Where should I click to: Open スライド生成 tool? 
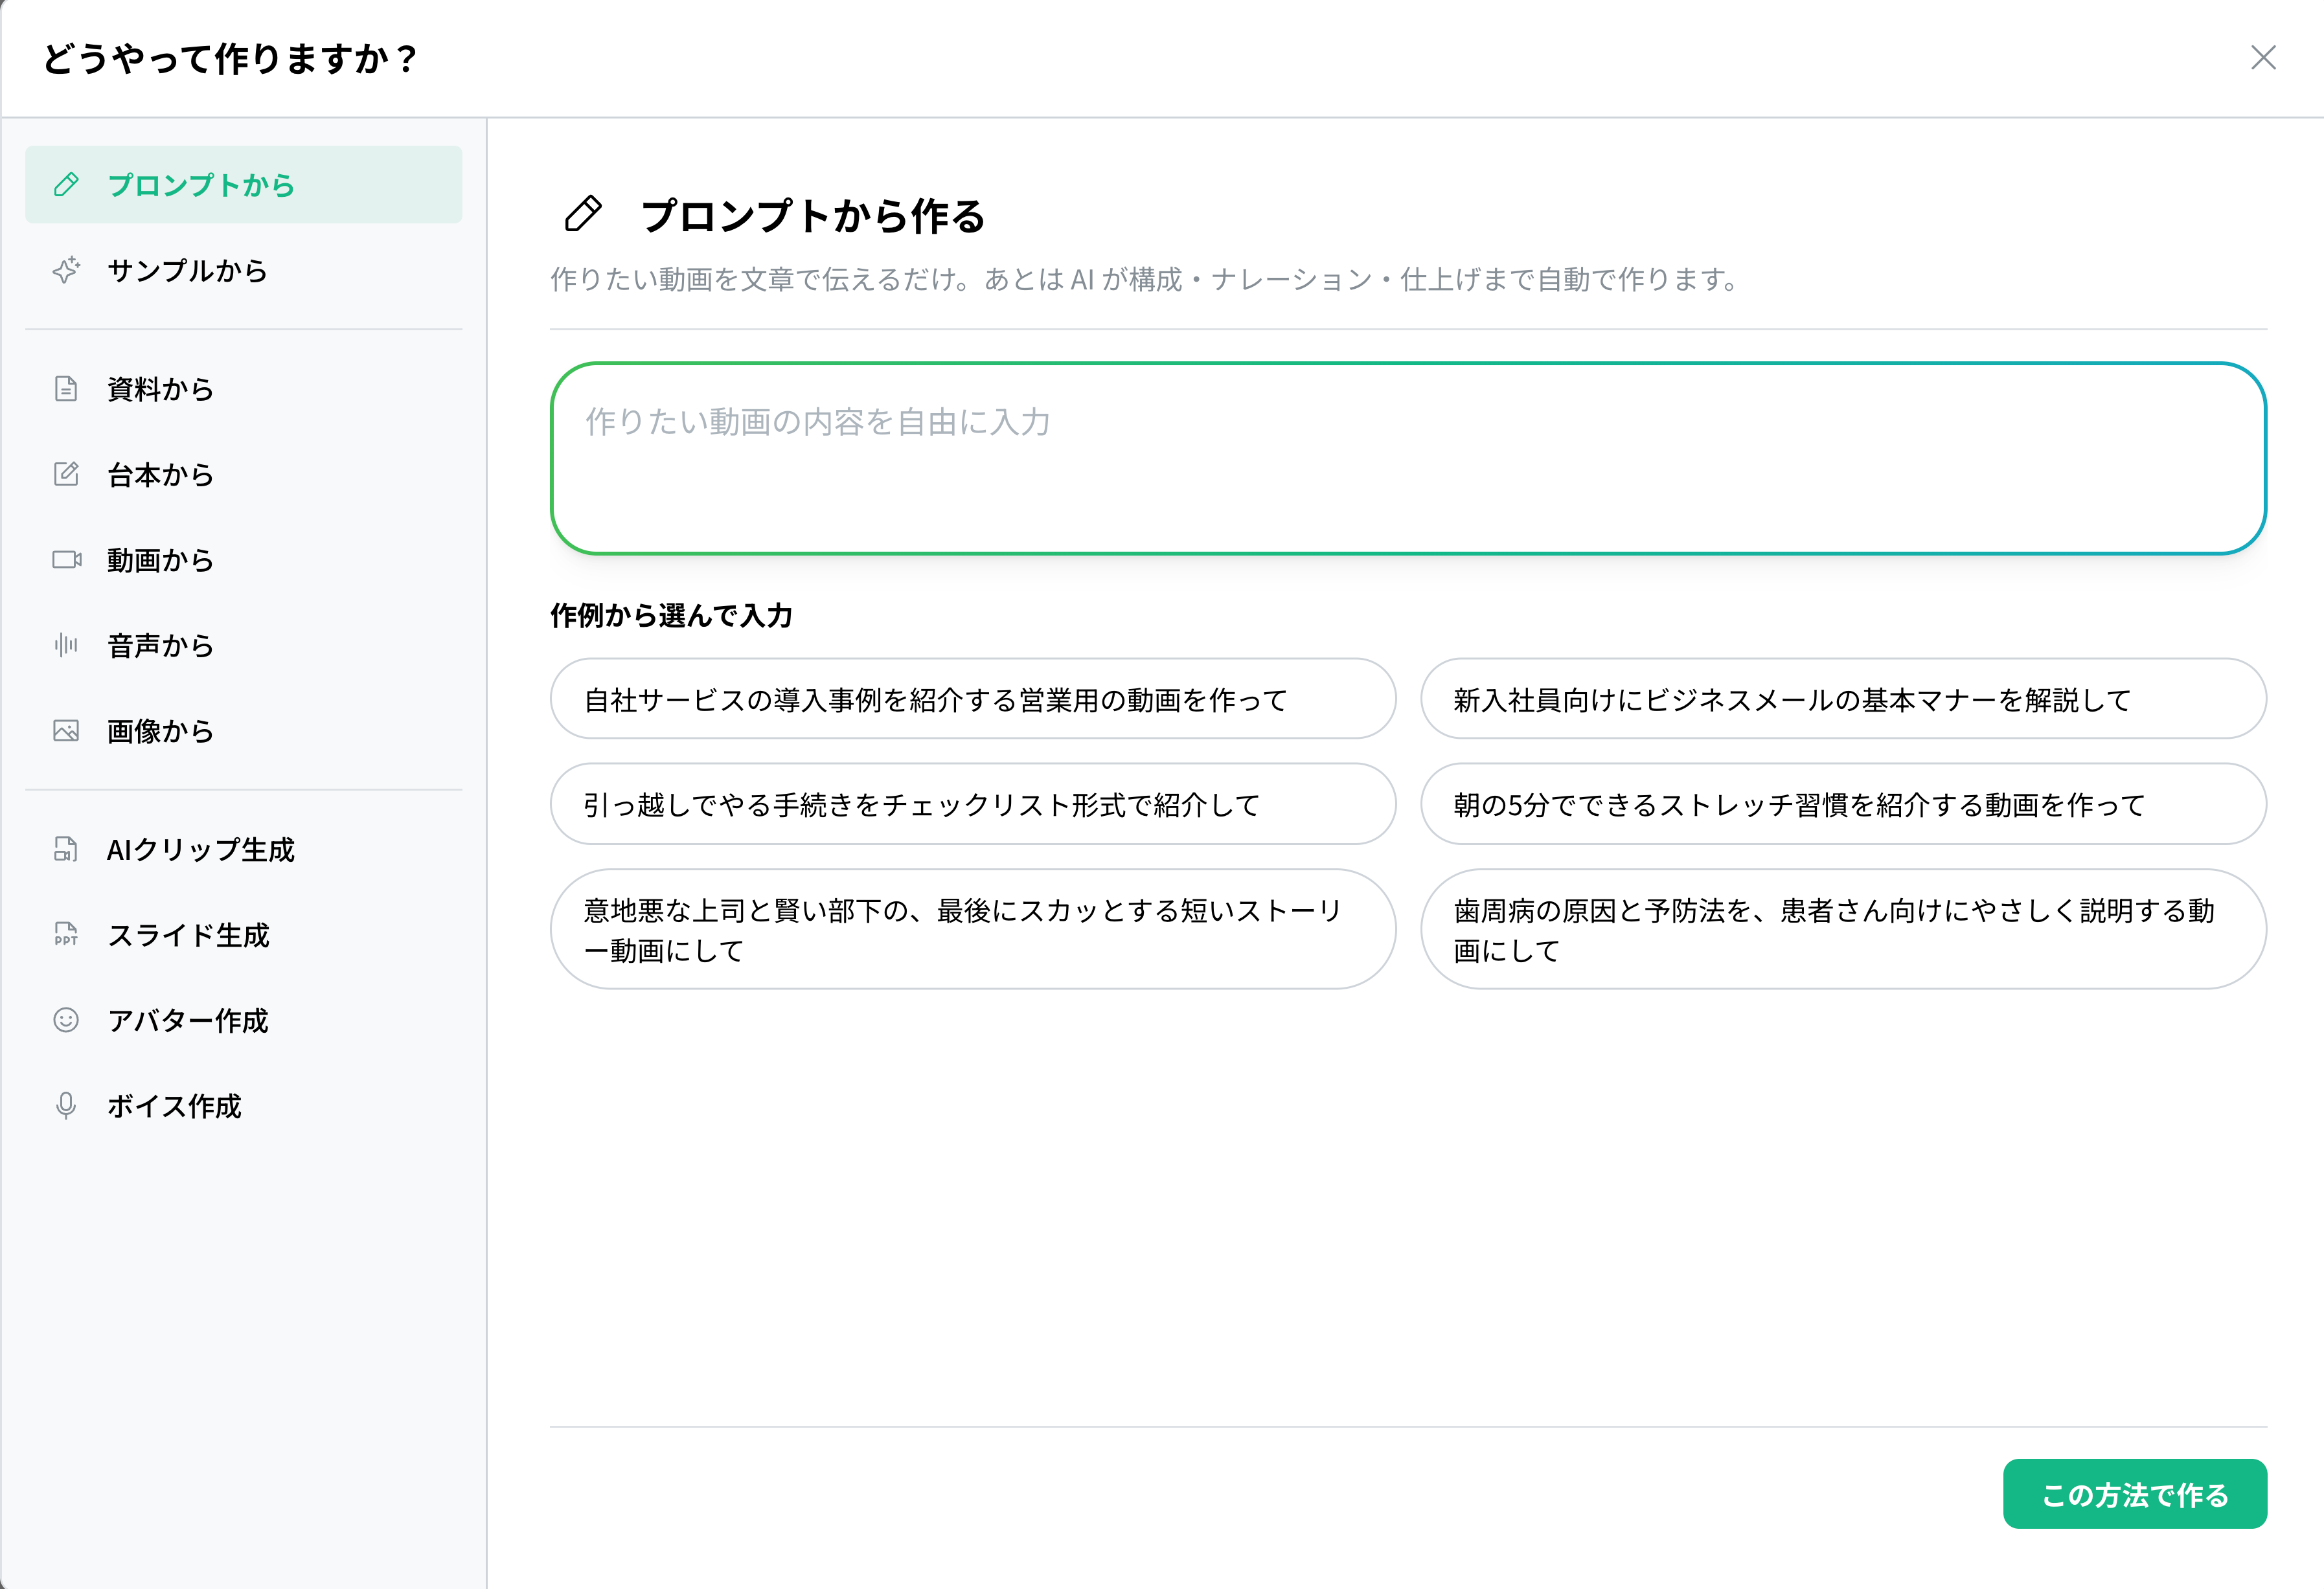click(x=244, y=934)
